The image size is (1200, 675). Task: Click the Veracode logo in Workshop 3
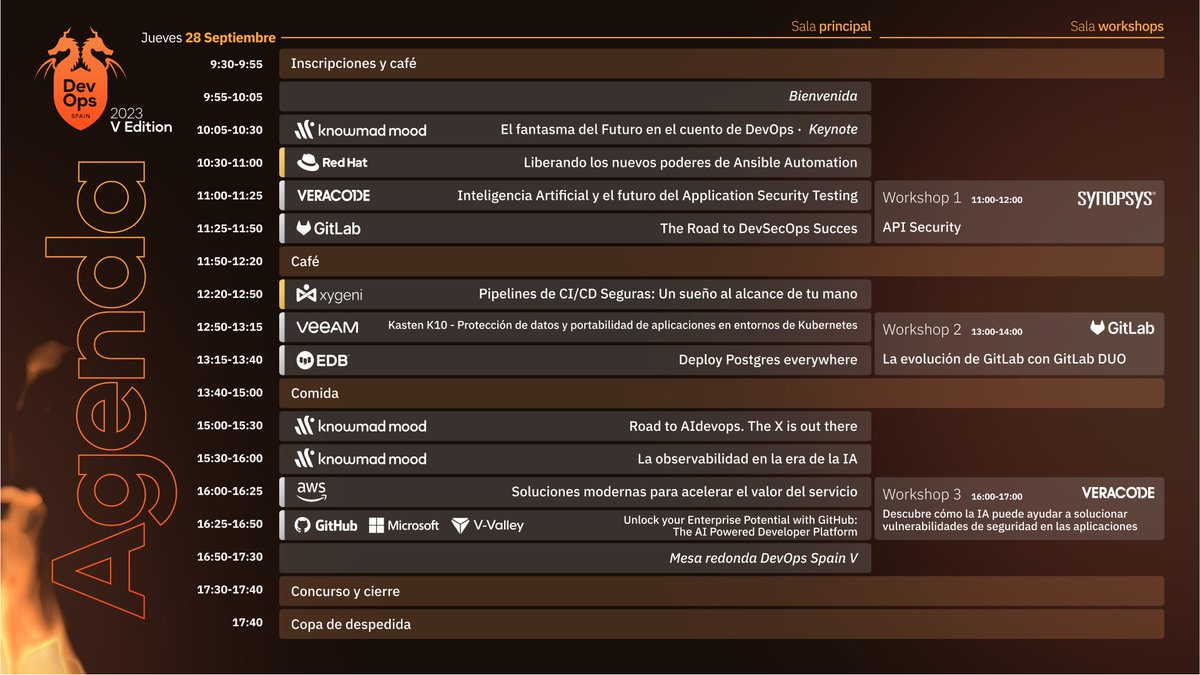(x=1118, y=493)
